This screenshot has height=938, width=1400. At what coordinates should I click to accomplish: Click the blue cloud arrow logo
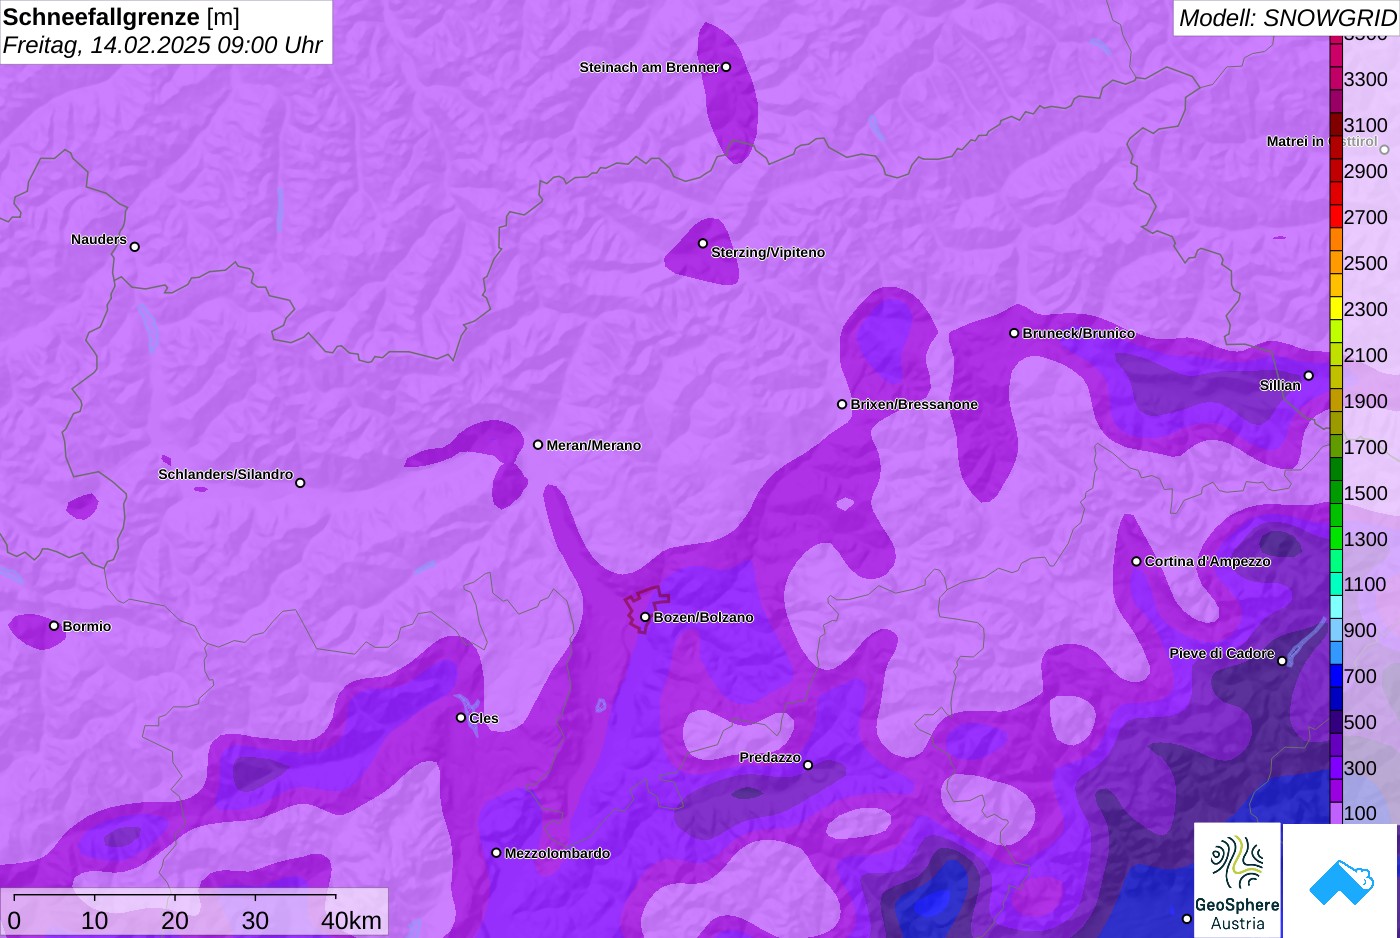(1341, 881)
